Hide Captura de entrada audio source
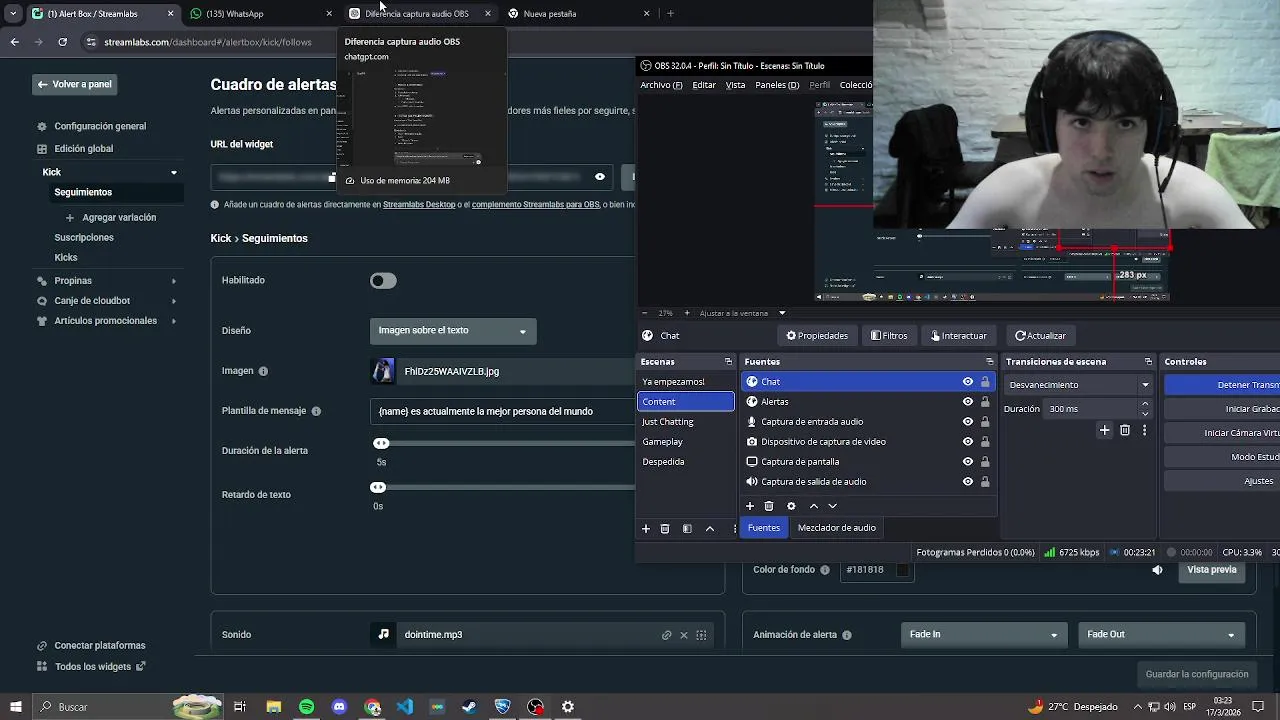The width and height of the screenshot is (1280, 720). (x=967, y=422)
